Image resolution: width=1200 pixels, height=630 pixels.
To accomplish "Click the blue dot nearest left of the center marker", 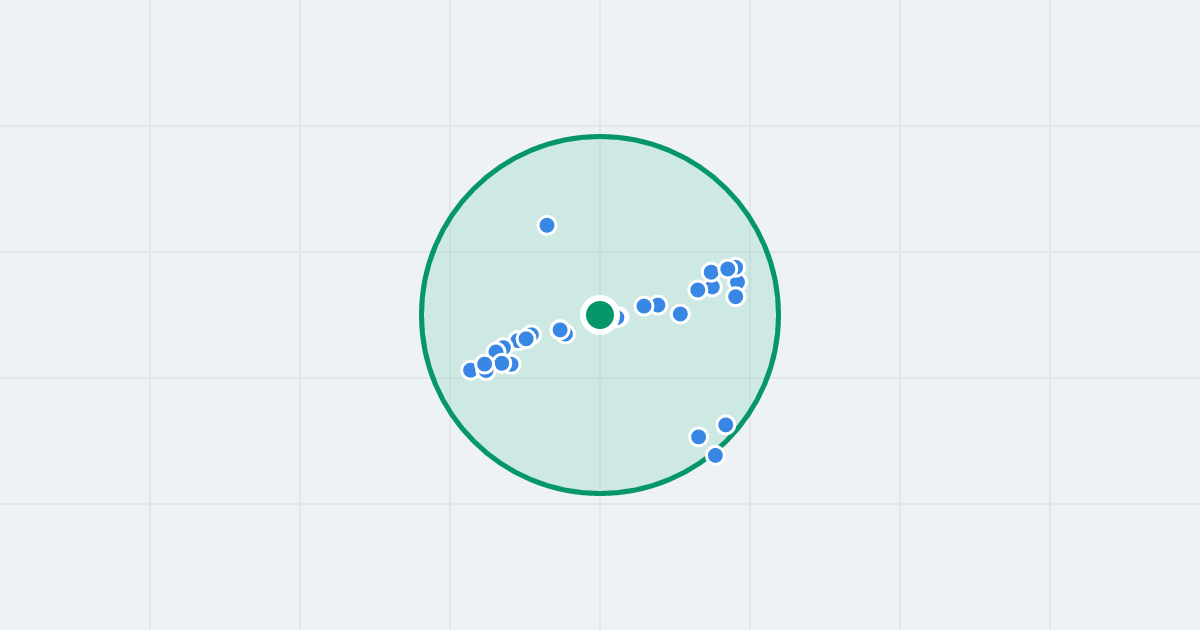I will (x=560, y=329).
